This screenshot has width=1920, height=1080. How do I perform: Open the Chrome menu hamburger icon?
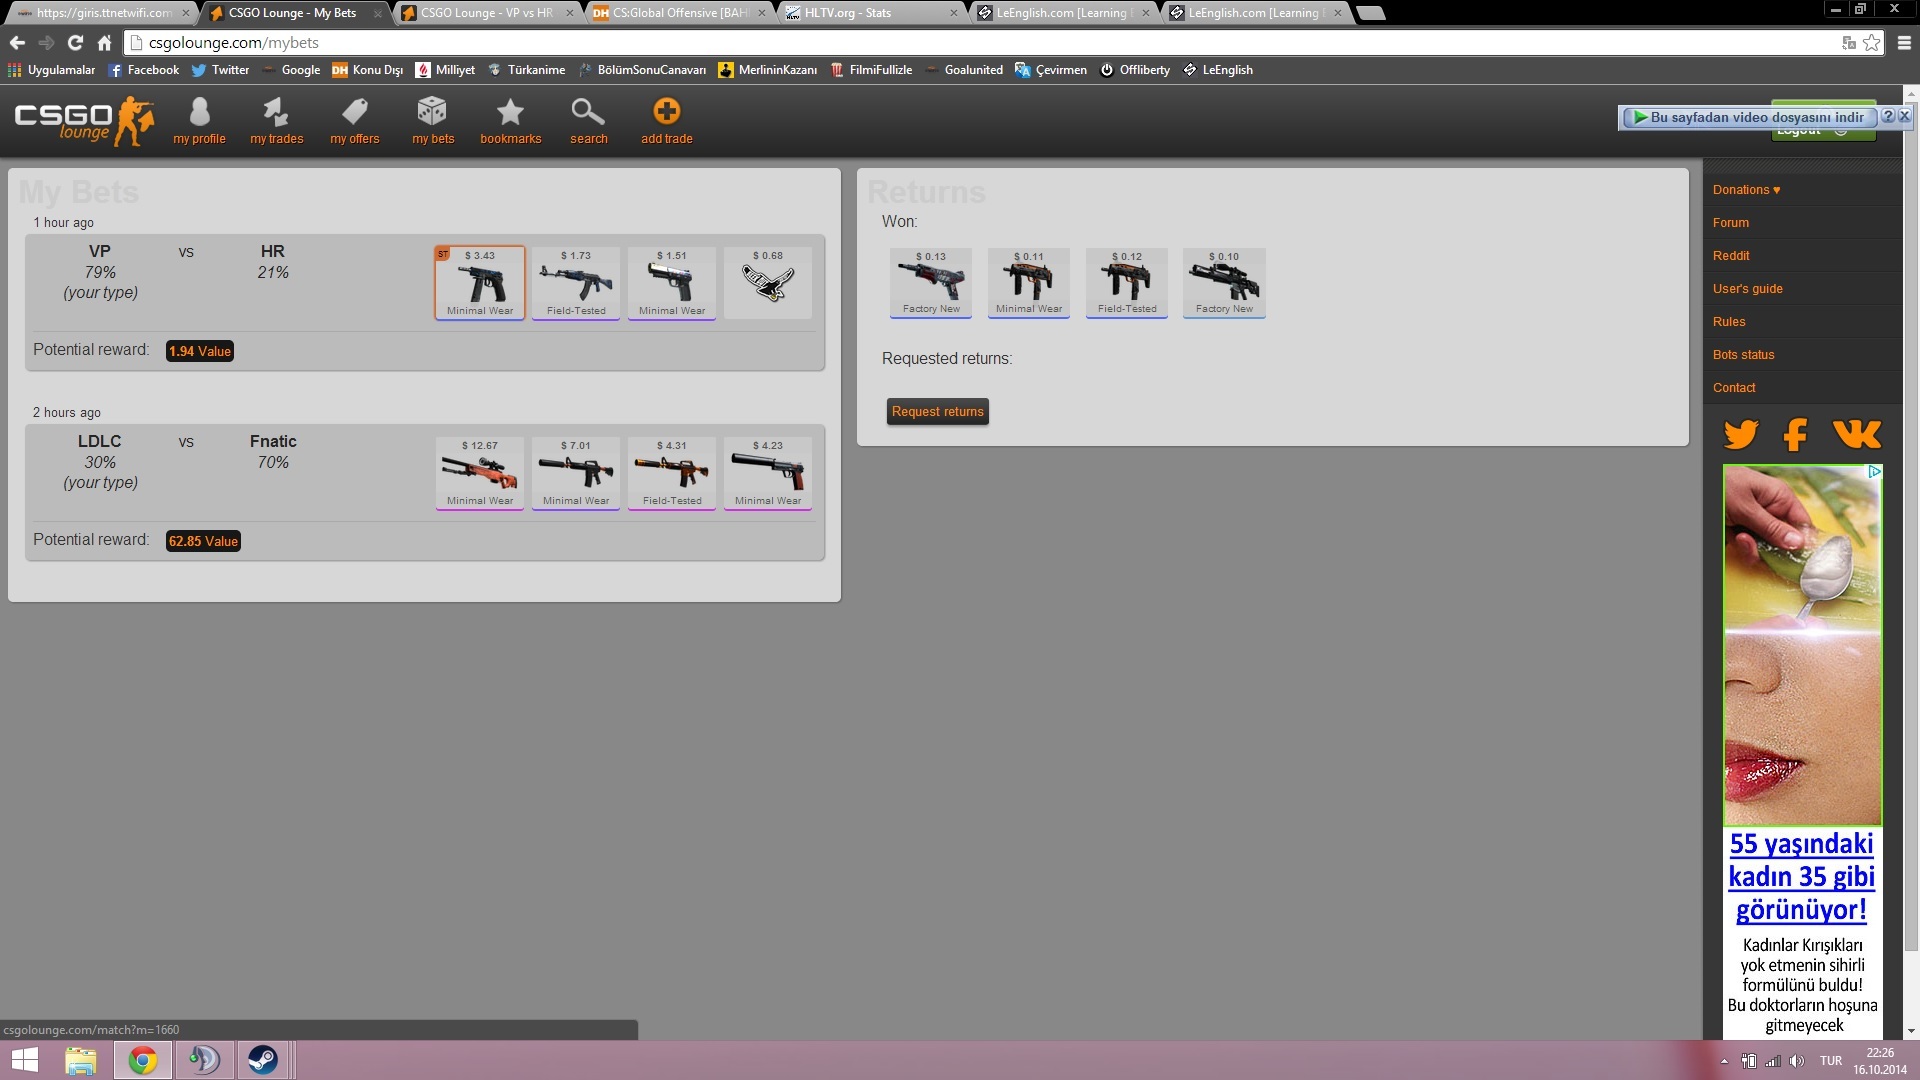(x=1904, y=43)
